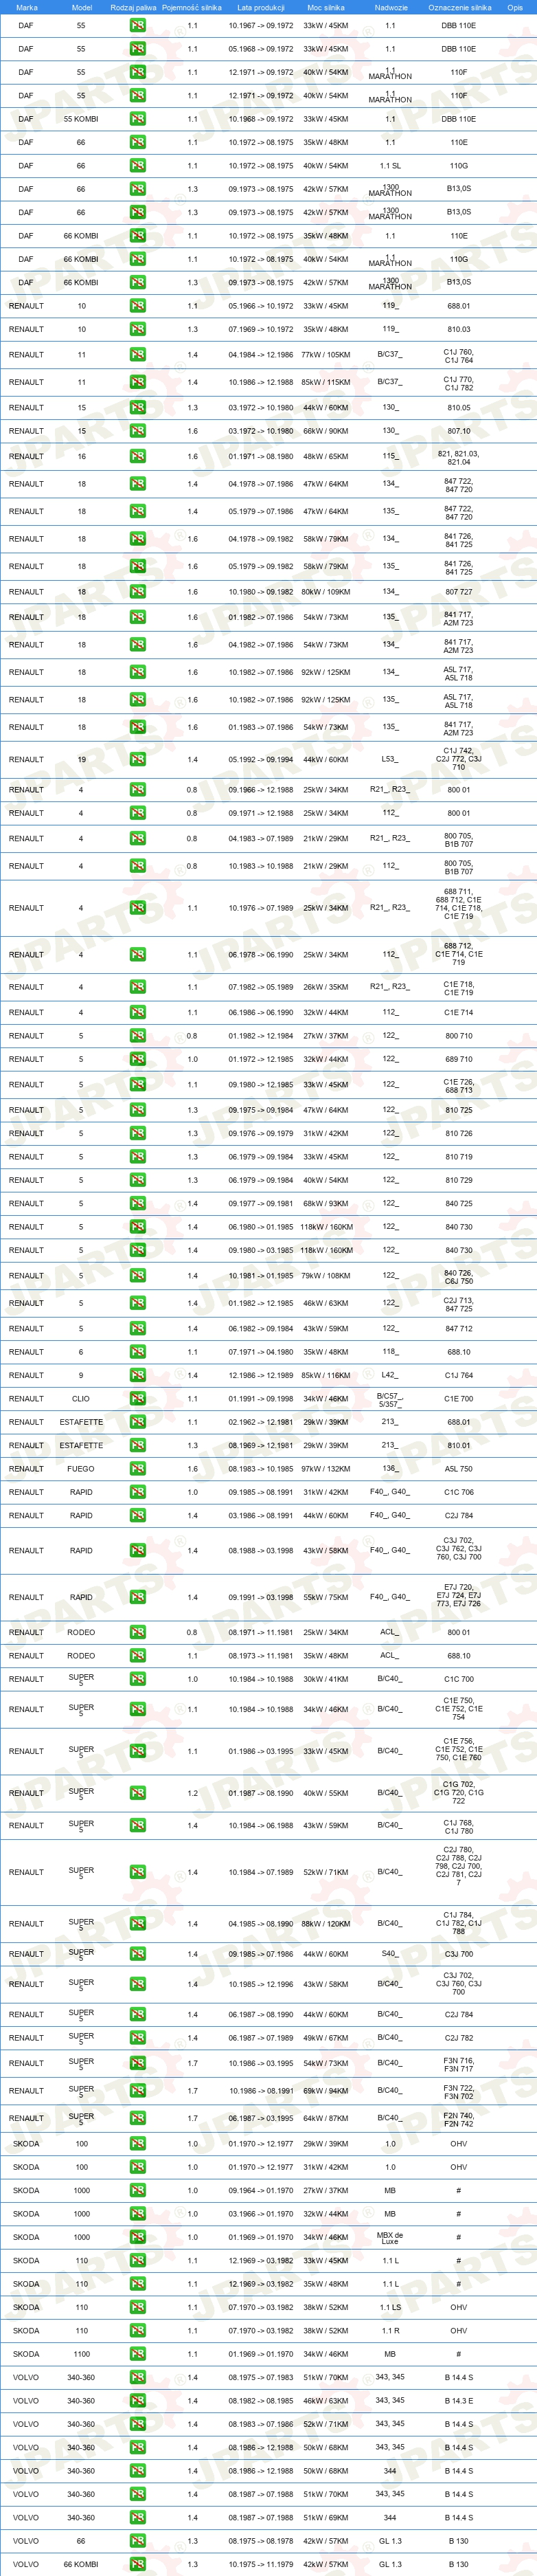Viewport: 537px width, 2576px height.
Task: Select the 'FUEGO' model cell
Action: 81,1469
